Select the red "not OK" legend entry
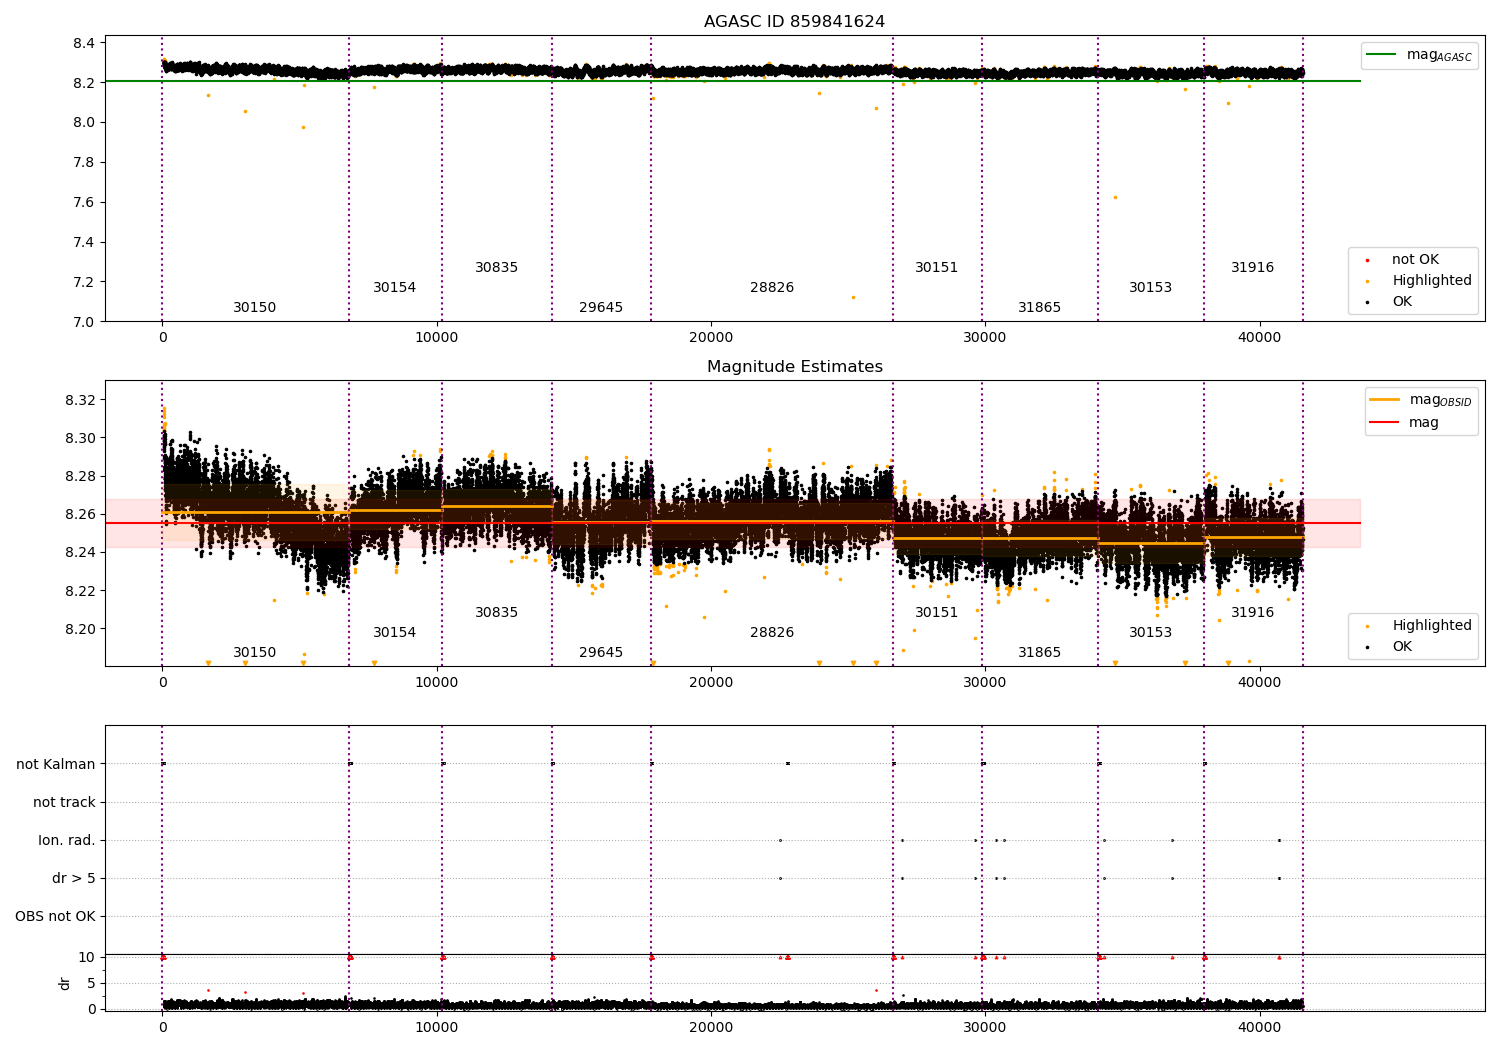The width and height of the screenshot is (1500, 1050). coord(1403,260)
